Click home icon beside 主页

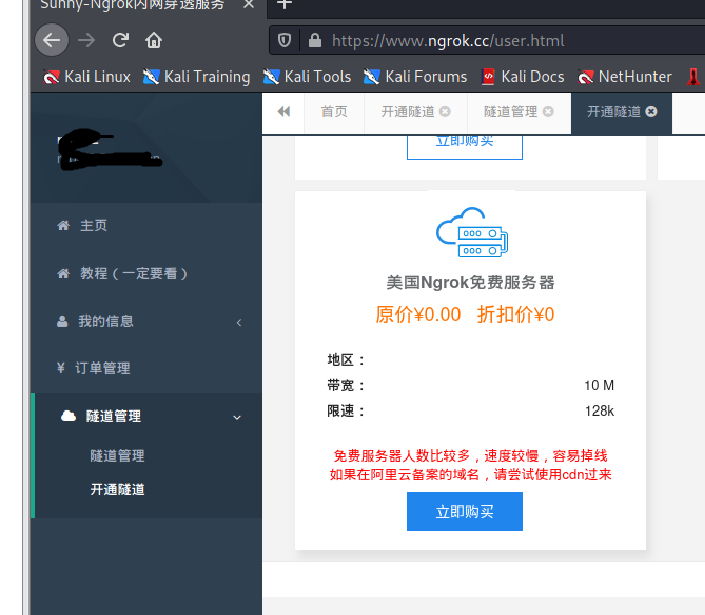coord(63,225)
